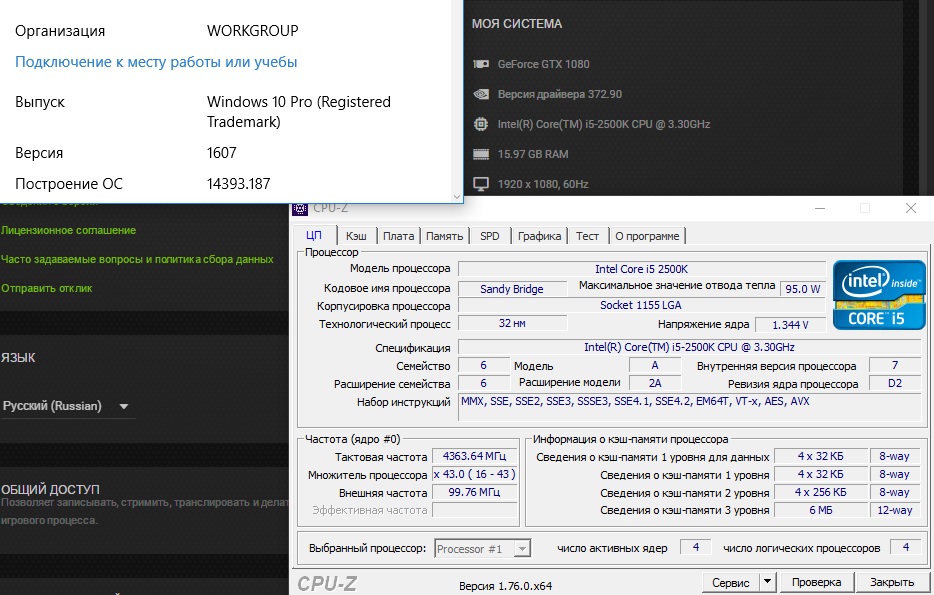
Task: Click the Intel Core i5 logo badge
Action: [x=879, y=294]
